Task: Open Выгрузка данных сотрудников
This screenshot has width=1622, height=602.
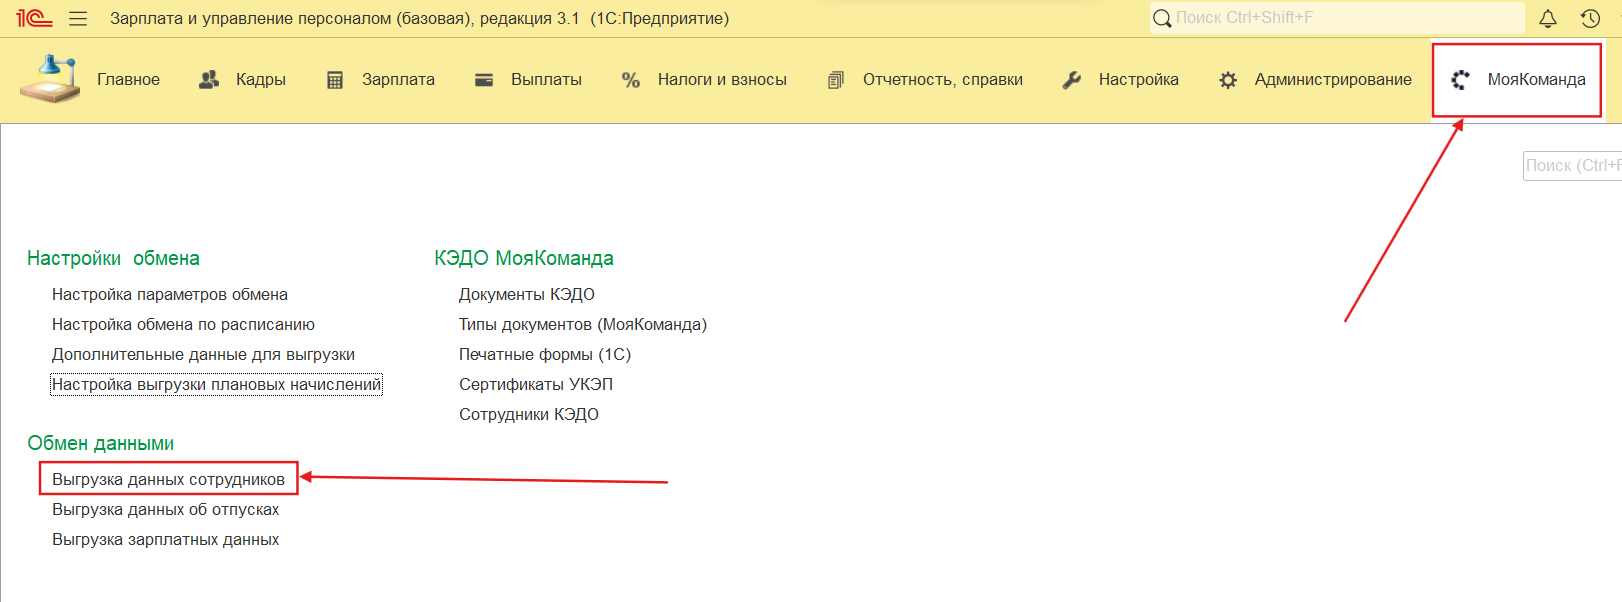Action: click(168, 479)
